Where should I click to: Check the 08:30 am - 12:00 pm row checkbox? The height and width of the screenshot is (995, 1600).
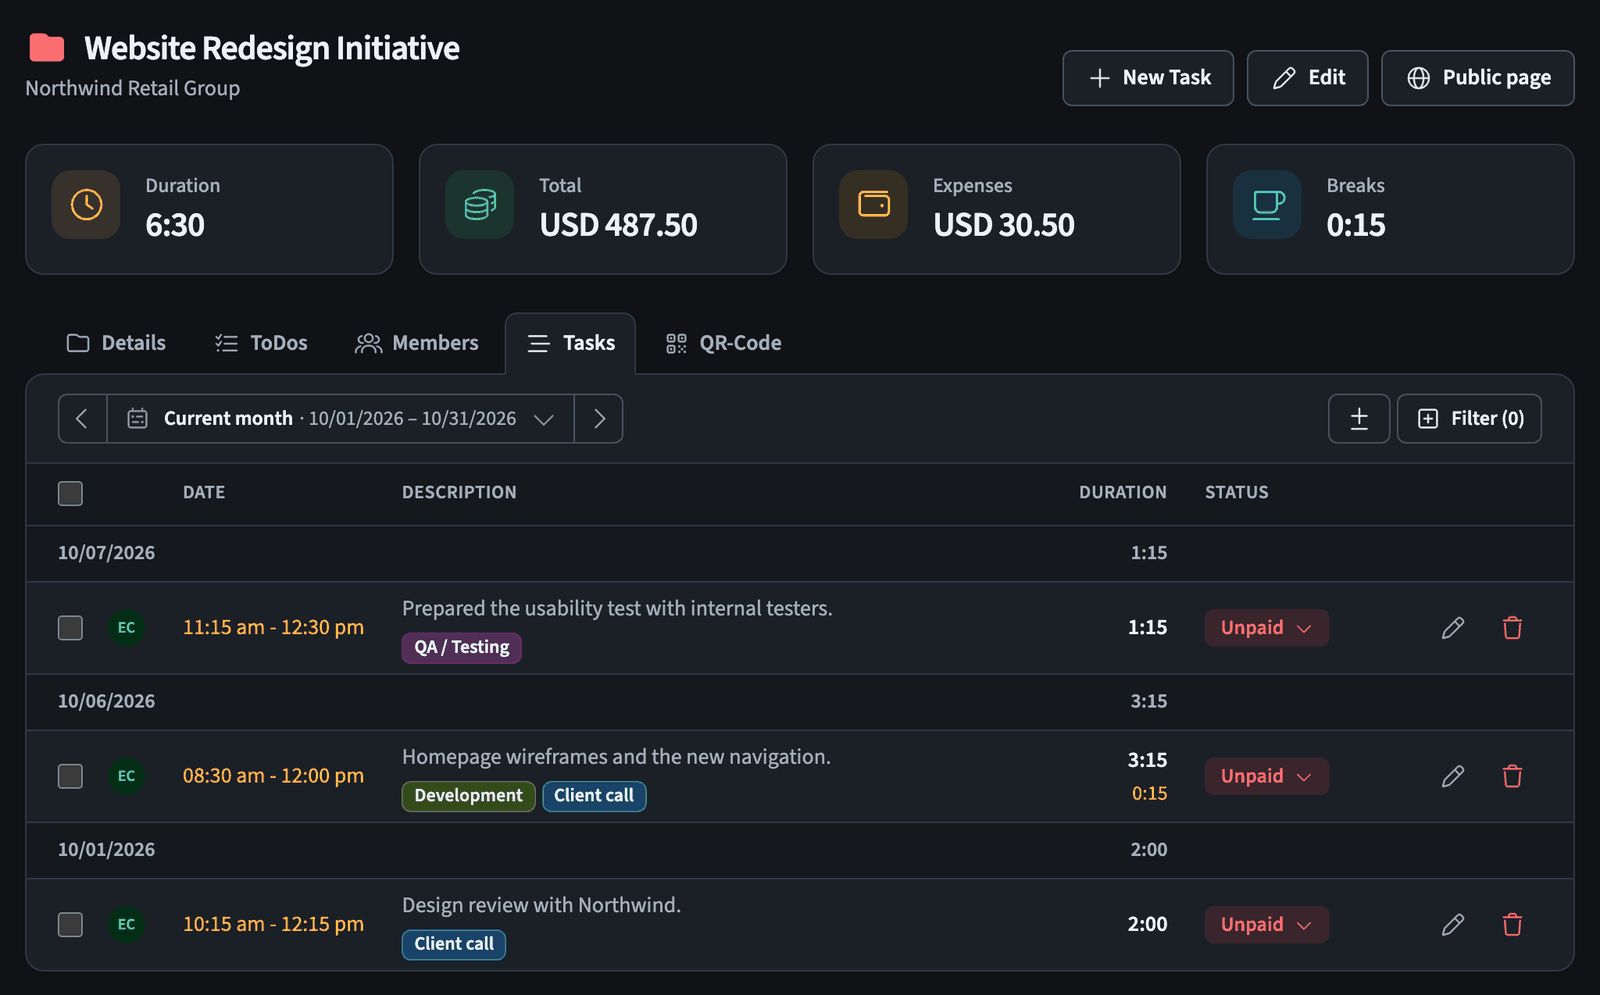[x=70, y=776]
